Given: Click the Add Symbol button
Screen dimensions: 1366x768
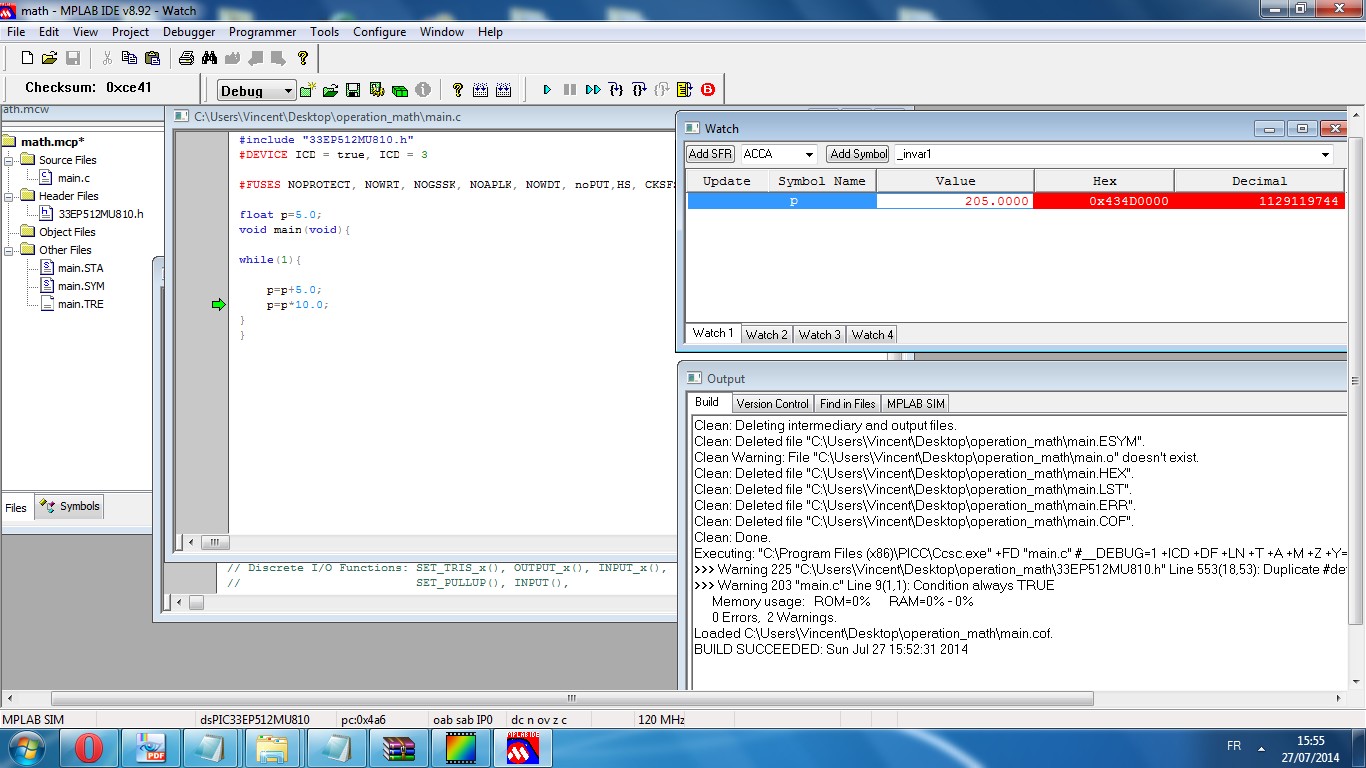Looking at the screenshot, I should click(x=858, y=154).
